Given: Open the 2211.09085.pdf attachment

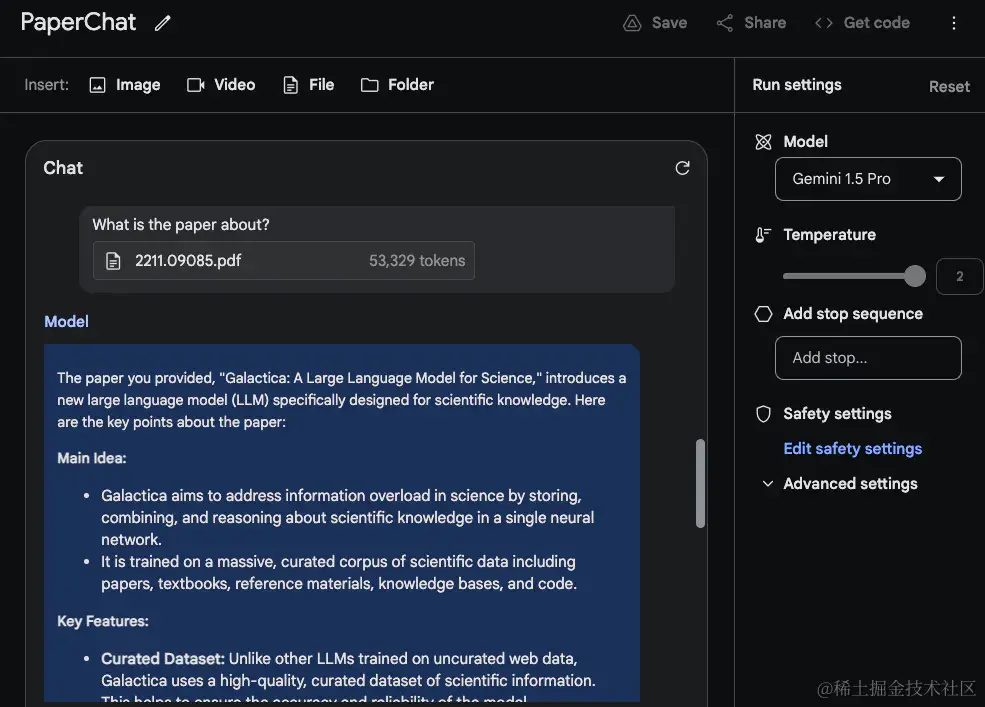Looking at the screenshot, I should (x=284, y=261).
